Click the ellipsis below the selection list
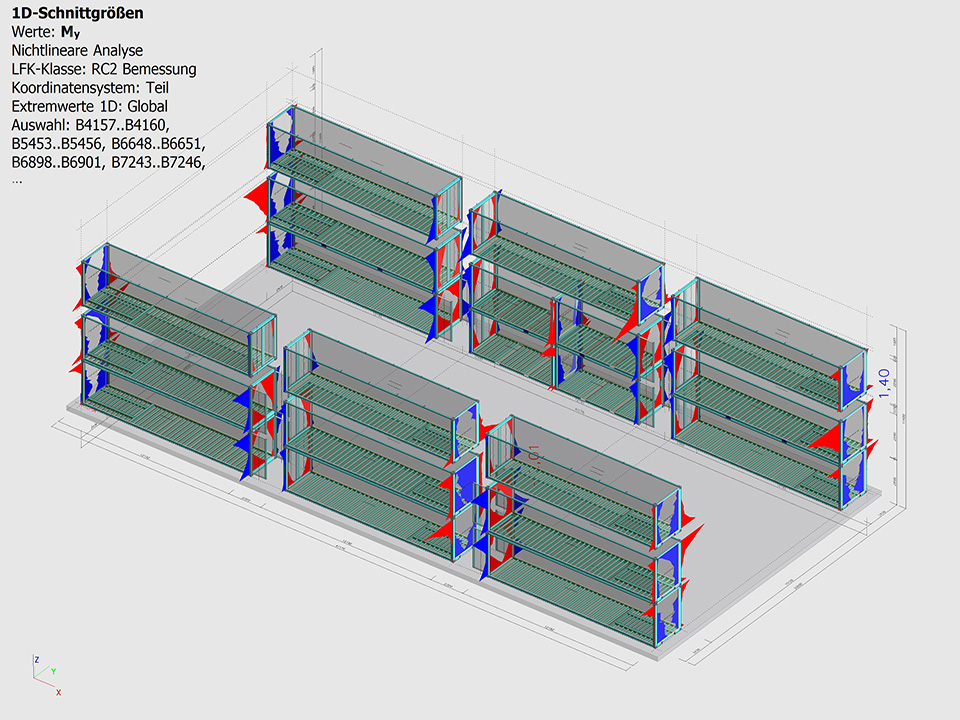Viewport: 960px width, 720px height. (17, 180)
